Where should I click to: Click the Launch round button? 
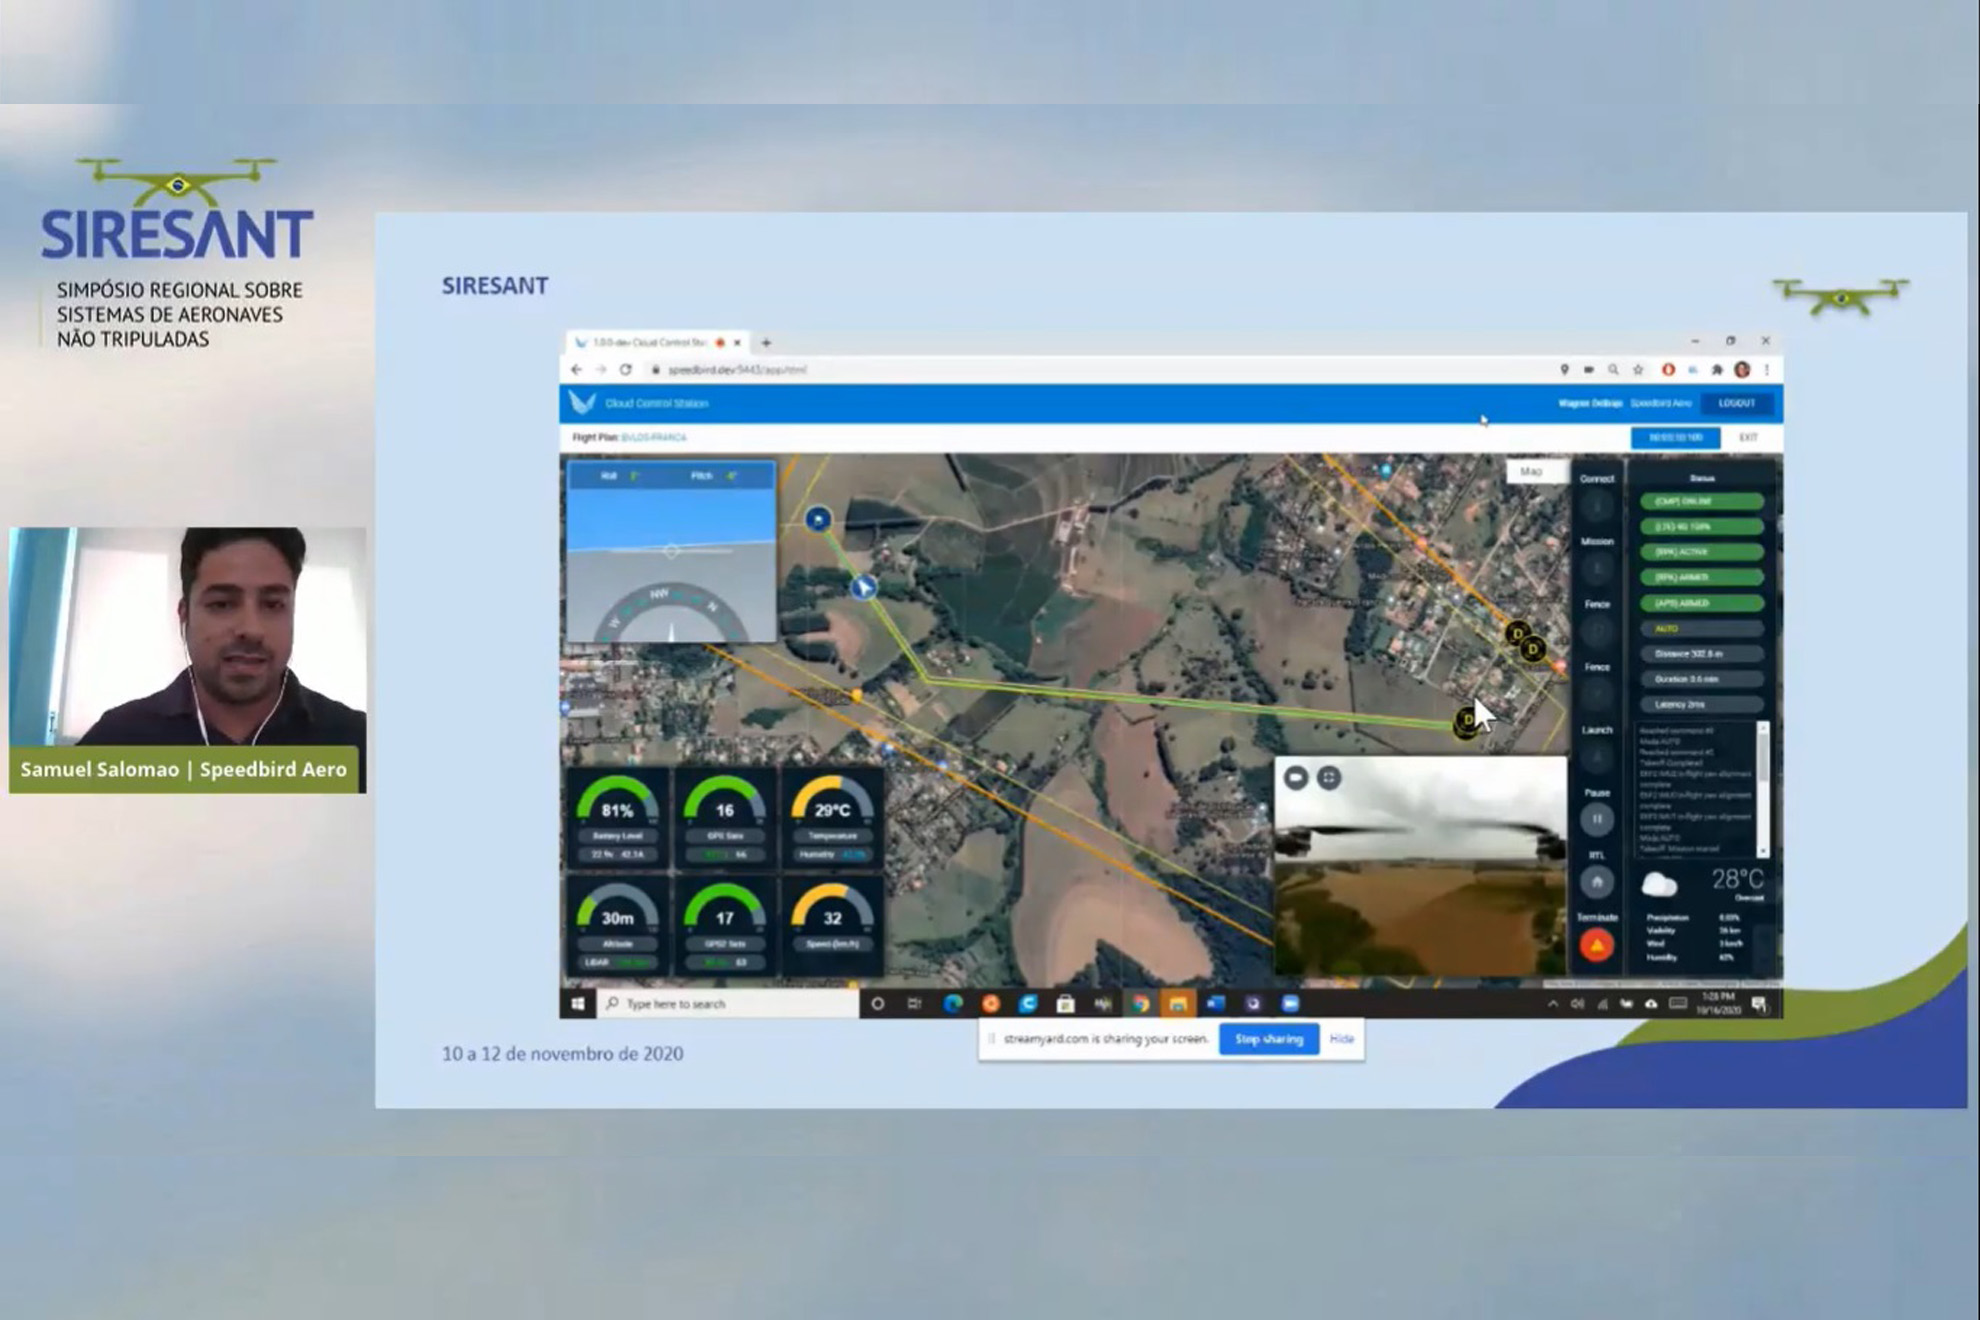click(1597, 757)
